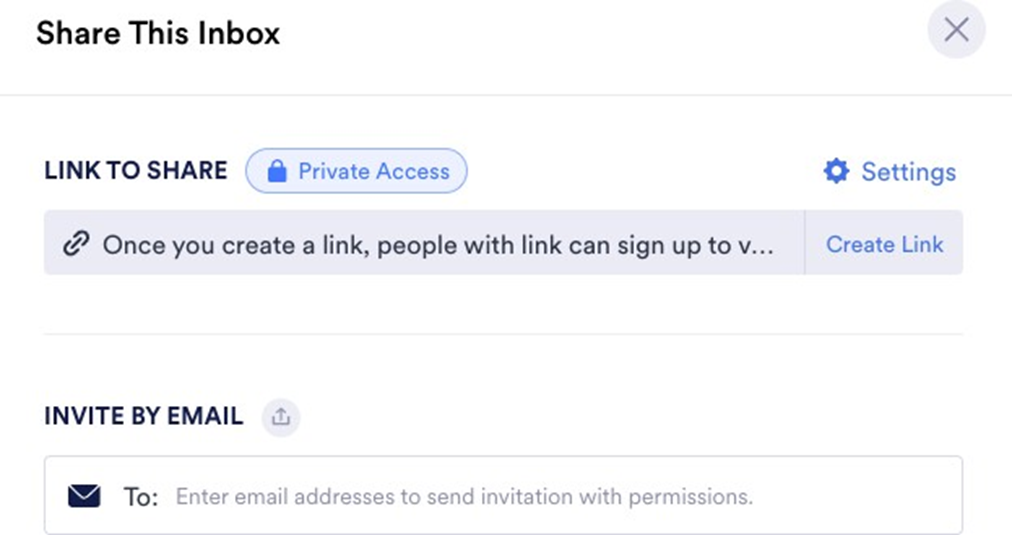Click the Settings gear icon
The height and width of the screenshot is (535, 1012).
(x=835, y=172)
